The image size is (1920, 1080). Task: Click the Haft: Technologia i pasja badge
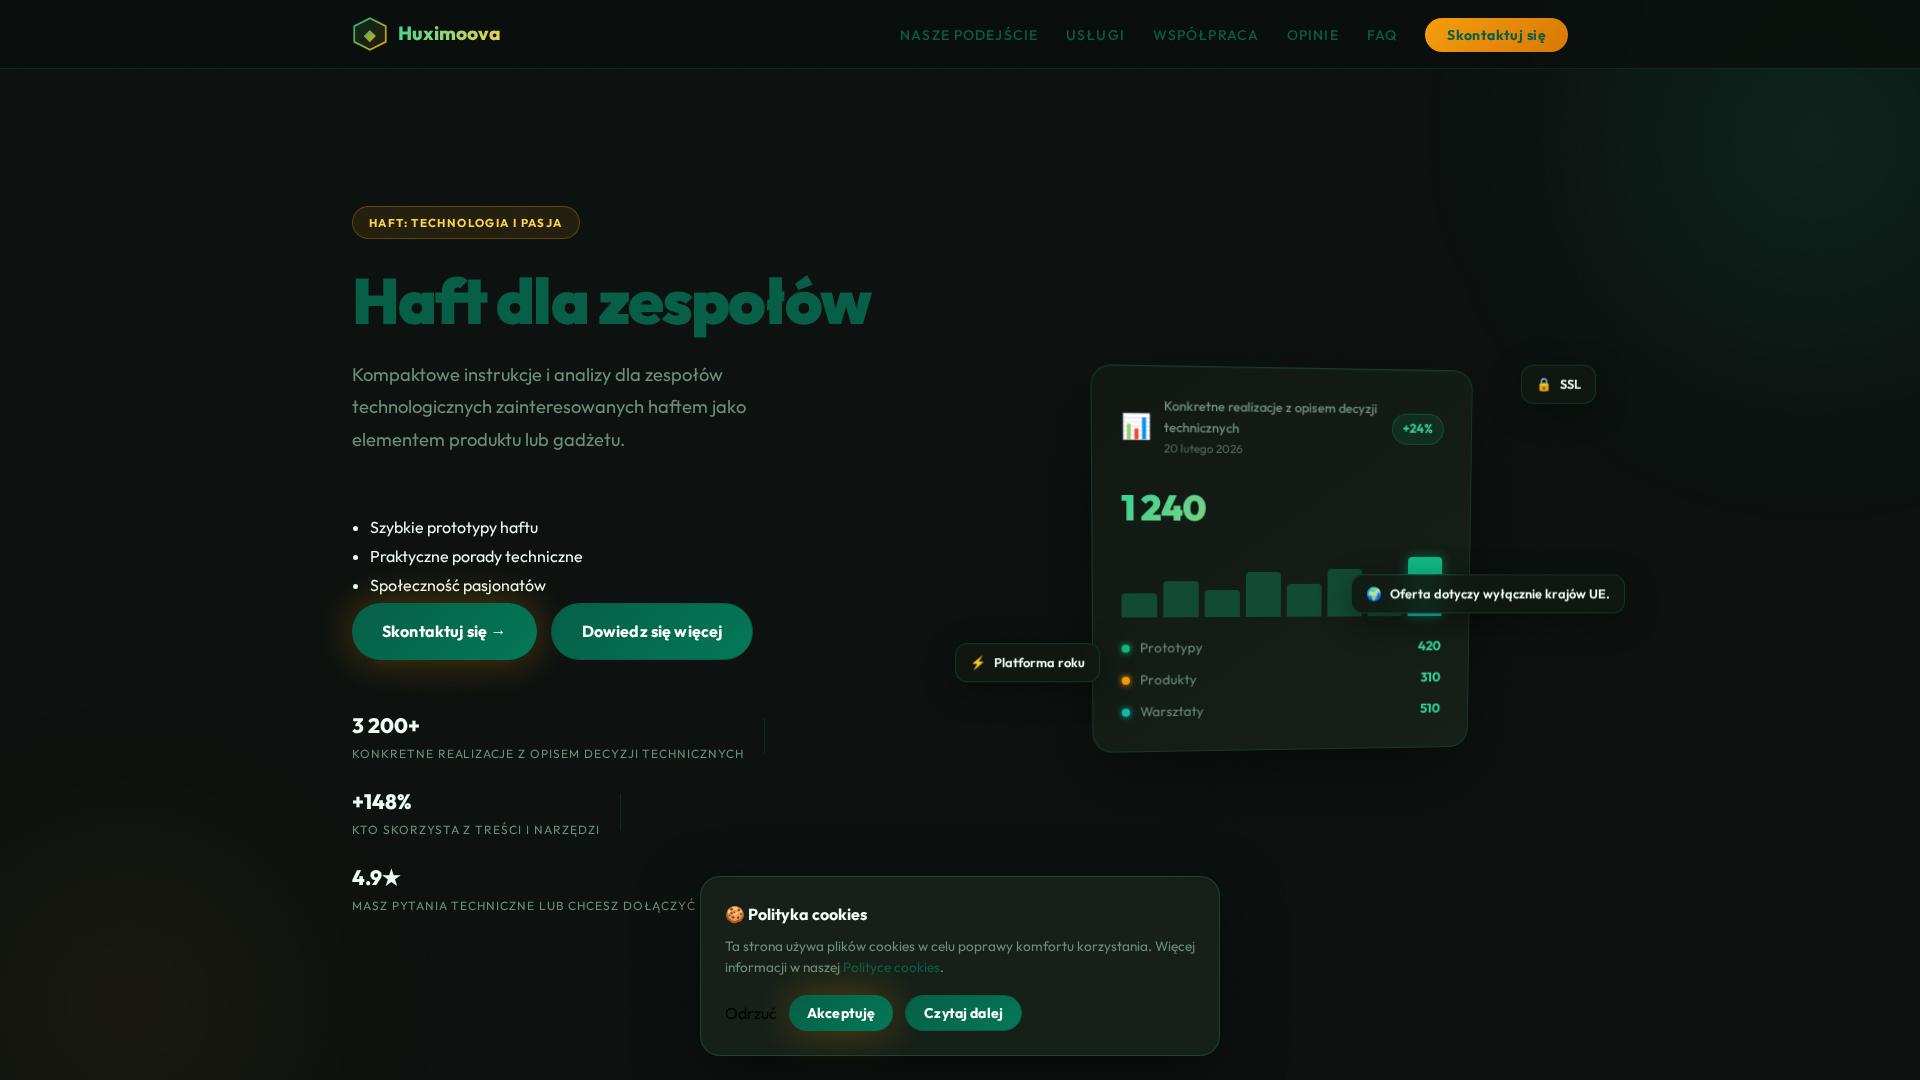pos(466,223)
